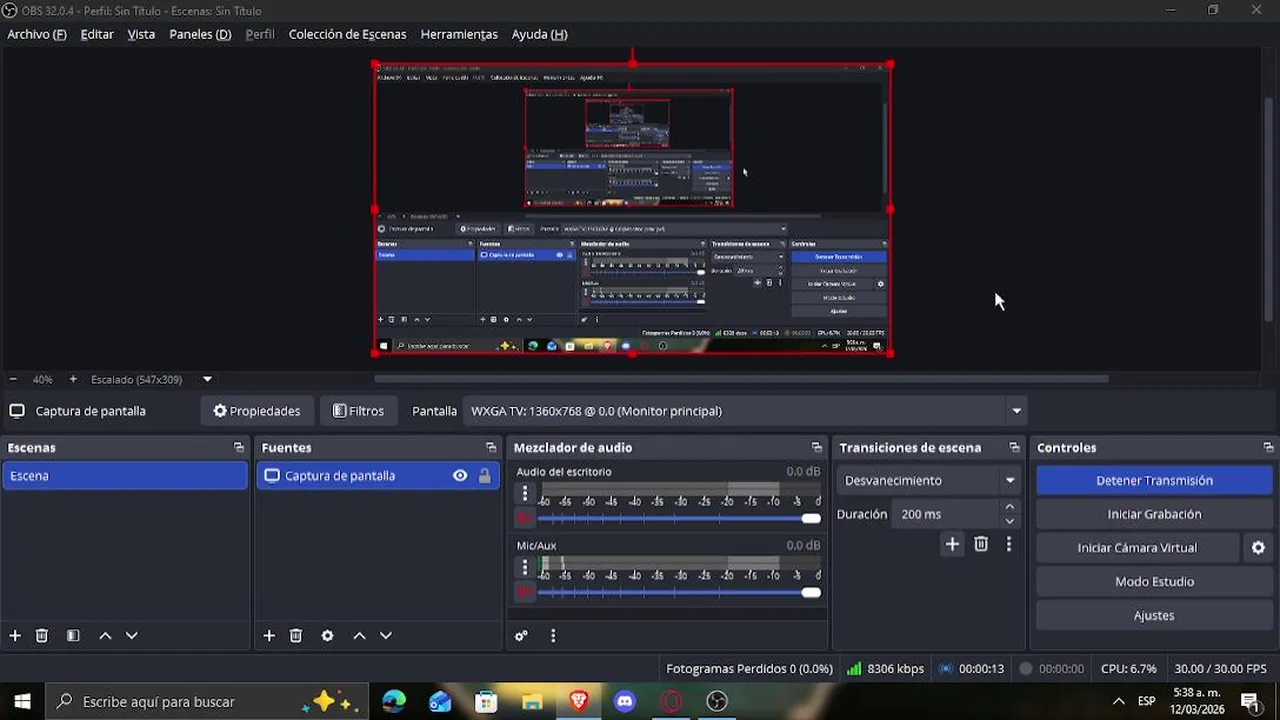Screen dimensions: 1280x720
Task: Open the Ayuda menu
Action: (539, 34)
